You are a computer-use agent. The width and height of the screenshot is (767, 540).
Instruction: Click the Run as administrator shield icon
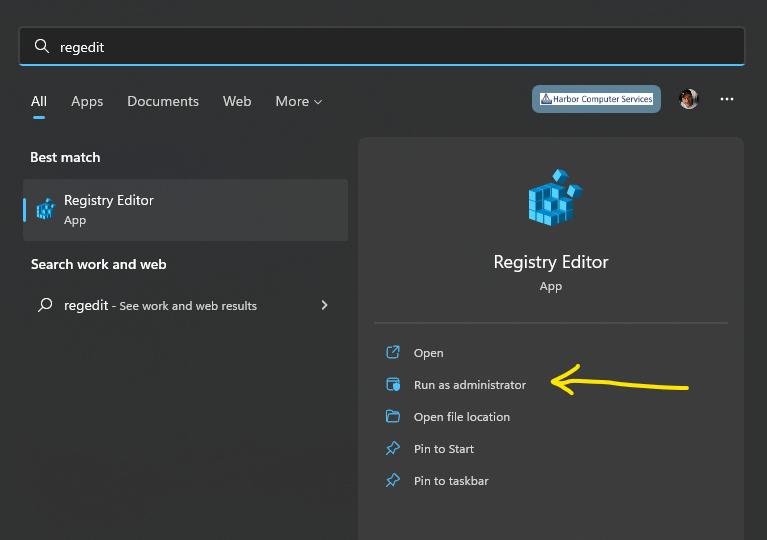click(393, 384)
